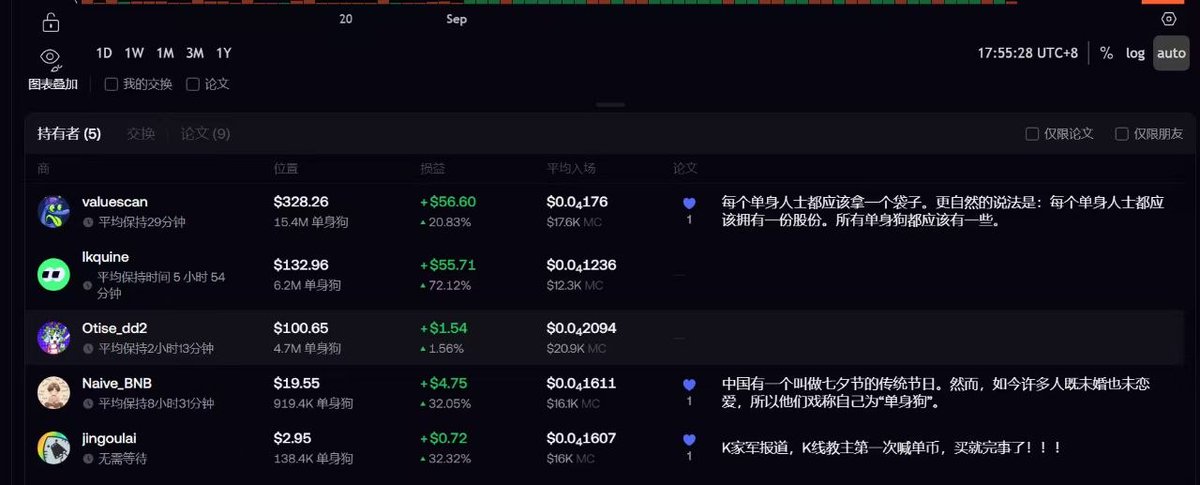The width and height of the screenshot is (1200, 485).
Task: Switch to 论文 (9) tab
Action: click(206, 133)
